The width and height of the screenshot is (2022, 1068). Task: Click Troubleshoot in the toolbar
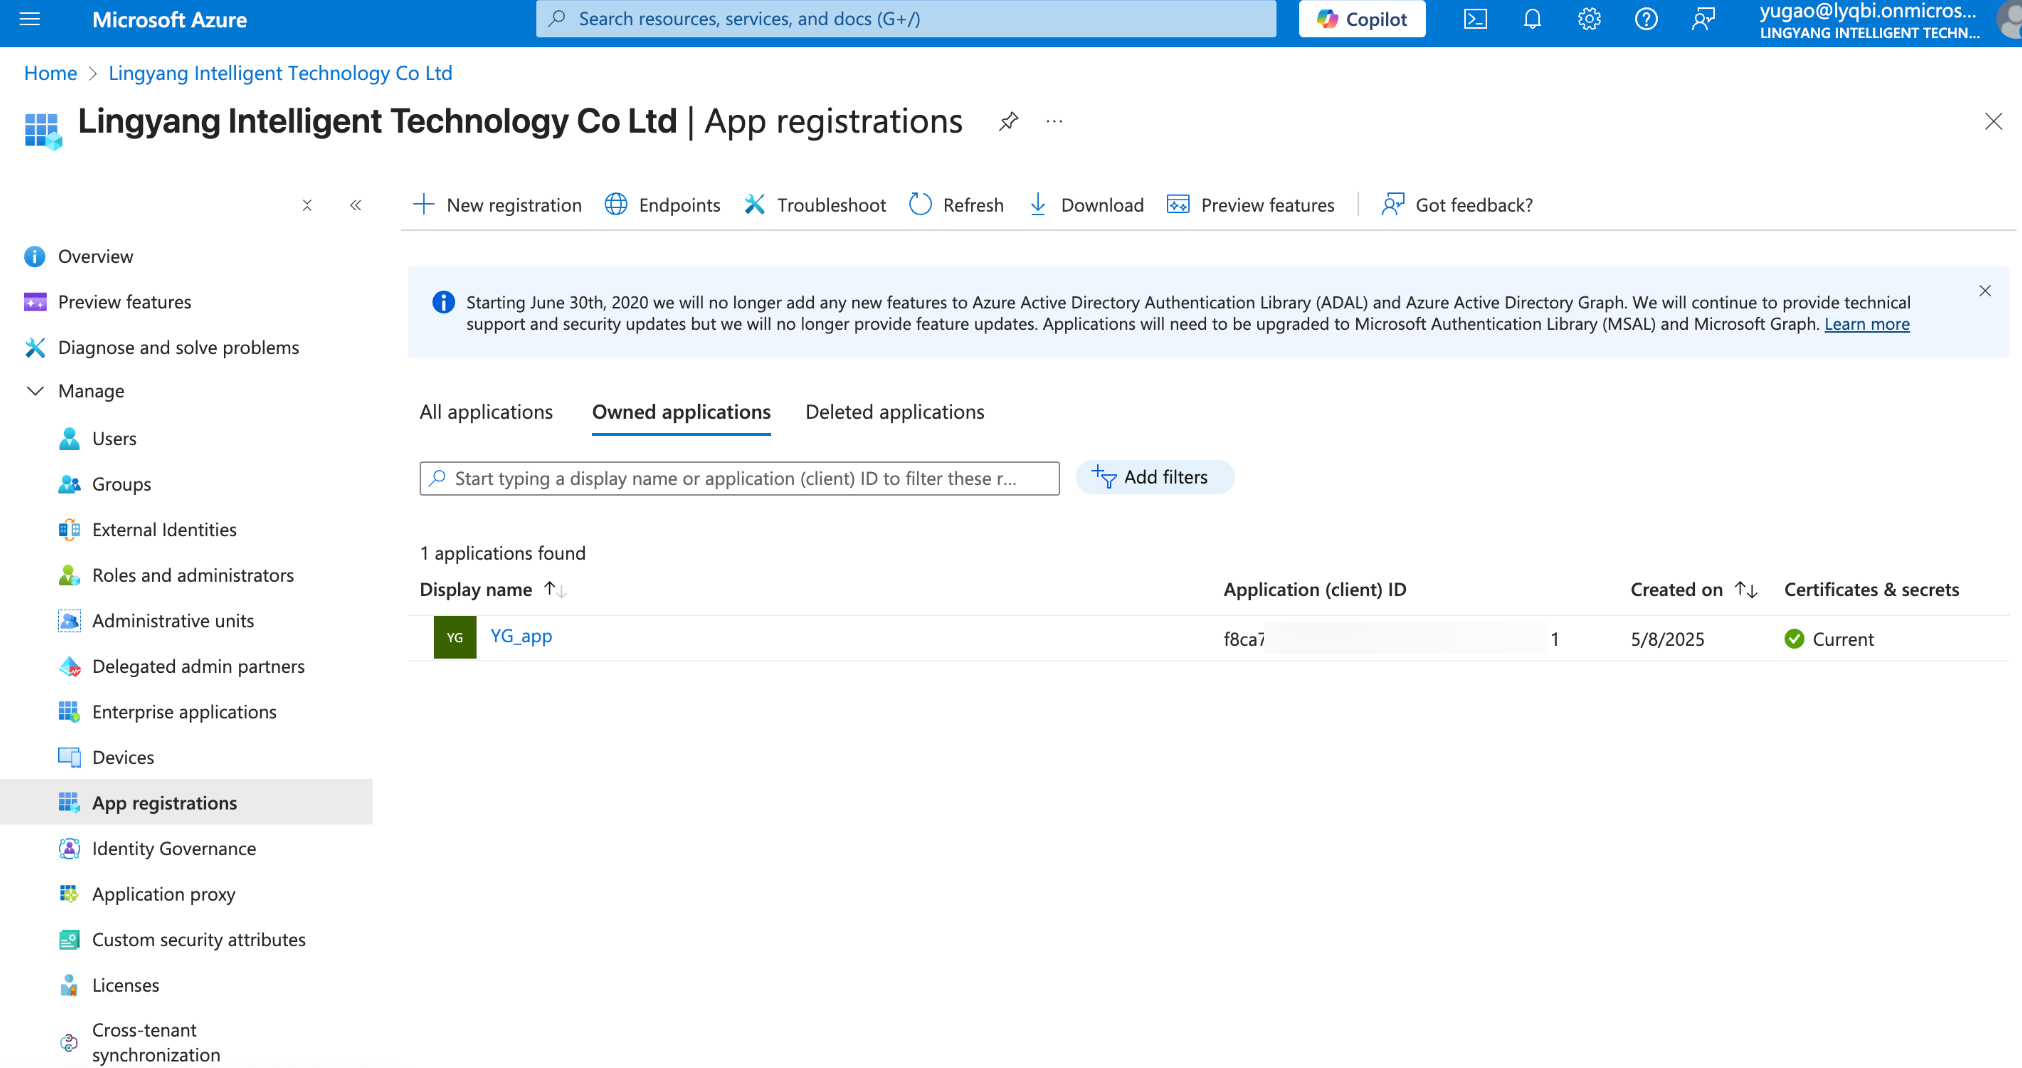pos(815,205)
